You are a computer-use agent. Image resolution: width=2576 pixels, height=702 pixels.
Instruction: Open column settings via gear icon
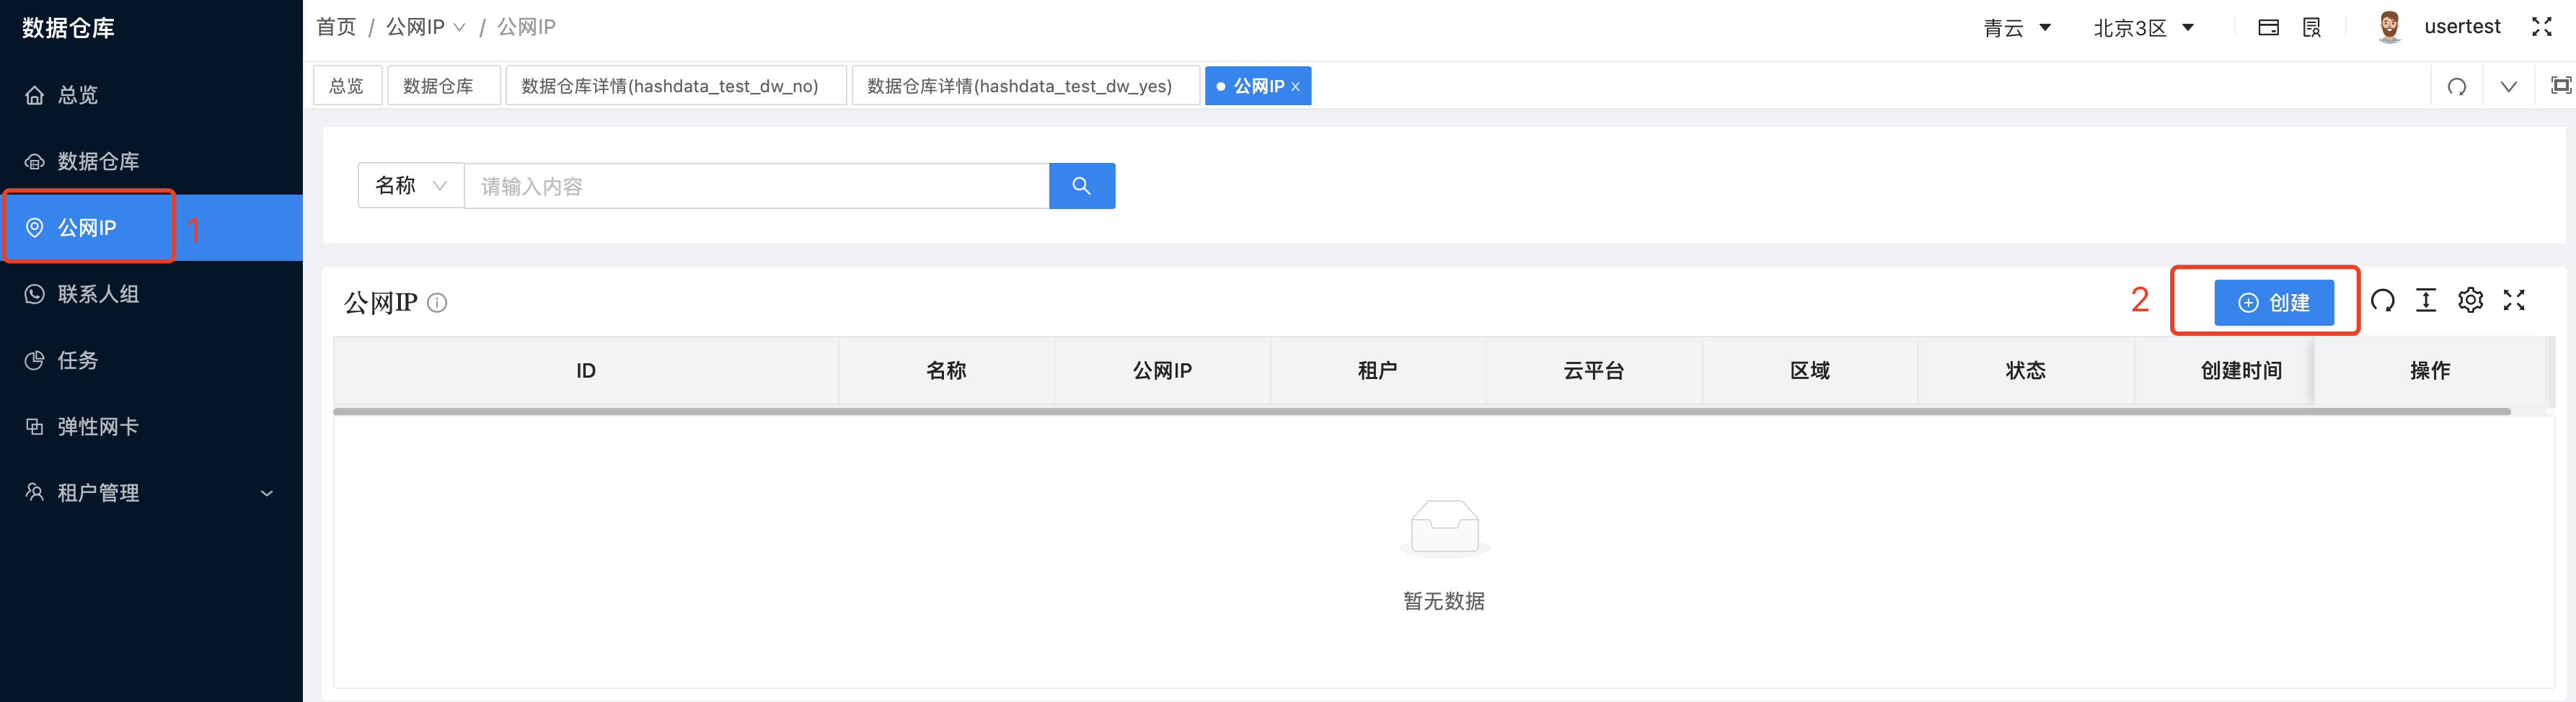2470,300
